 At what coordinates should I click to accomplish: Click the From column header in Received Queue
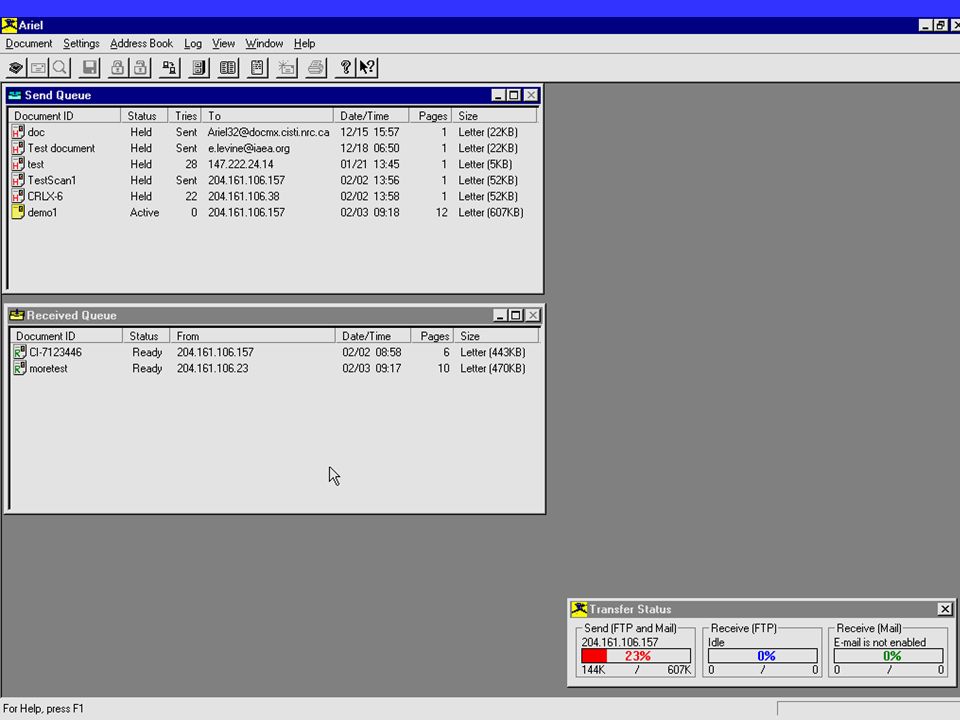click(x=252, y=336)
